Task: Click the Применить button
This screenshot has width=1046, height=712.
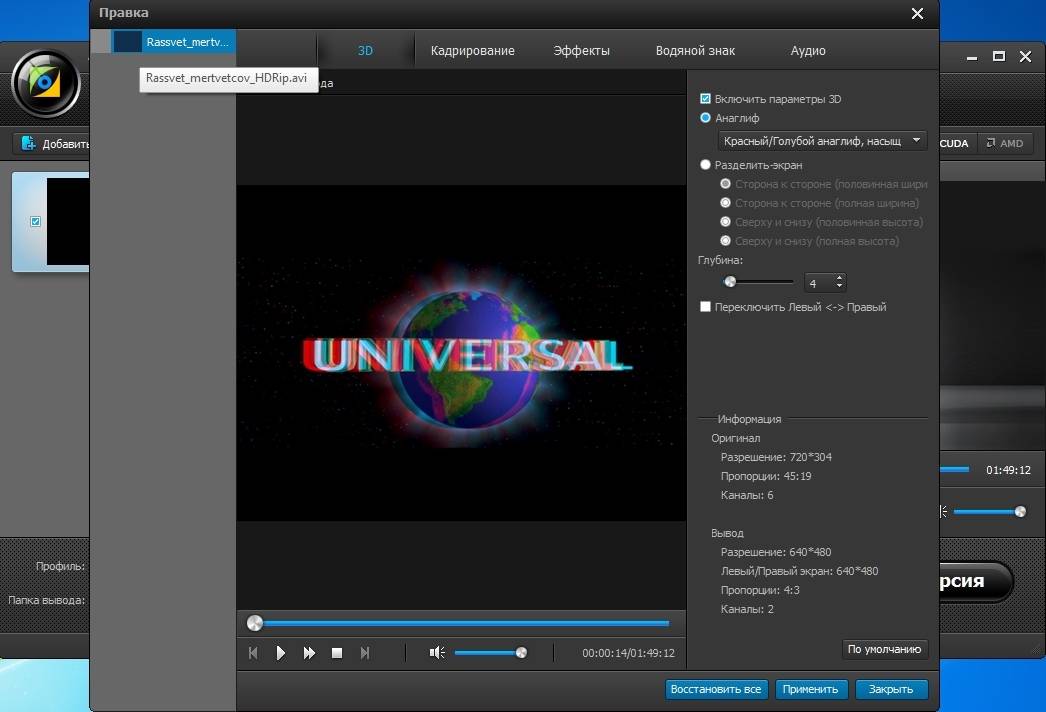Action: [811, 689]
